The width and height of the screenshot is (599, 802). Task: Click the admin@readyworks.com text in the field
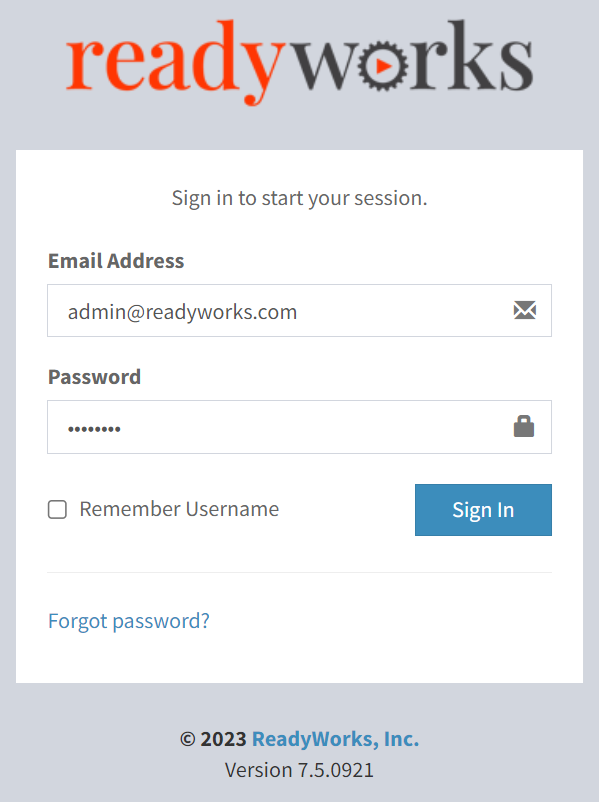click(x=182, y=311)
